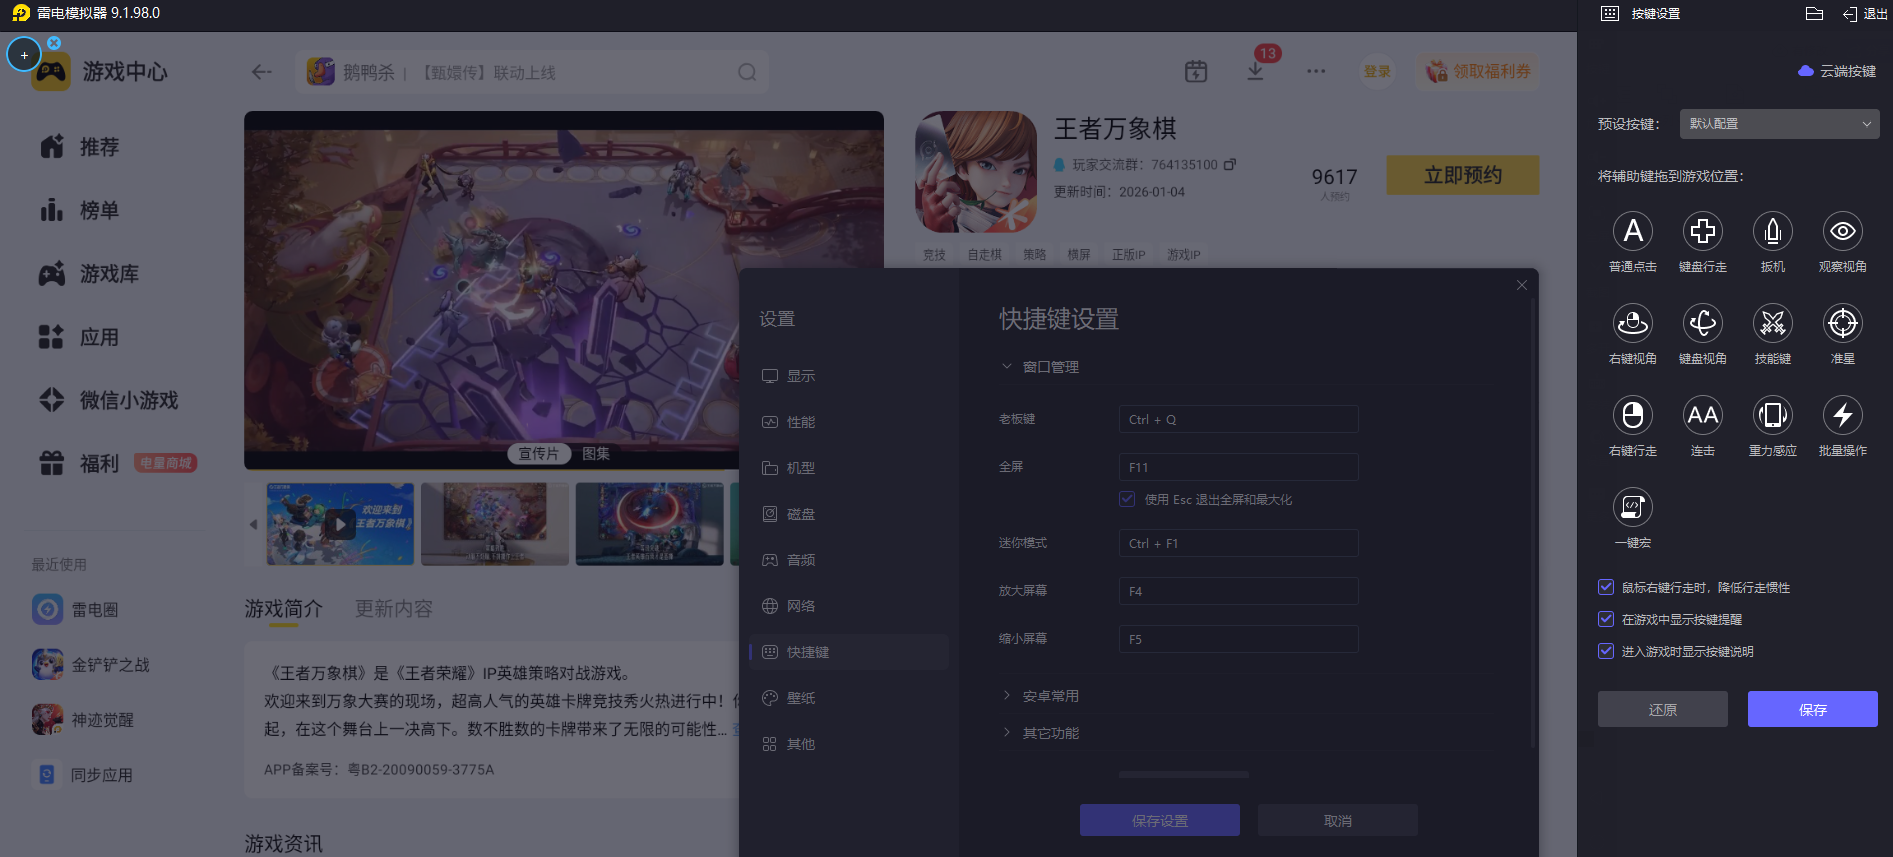Open the three-dots more menu
The height and width of the screenshot is (857, 1893).
(1316, 71)
